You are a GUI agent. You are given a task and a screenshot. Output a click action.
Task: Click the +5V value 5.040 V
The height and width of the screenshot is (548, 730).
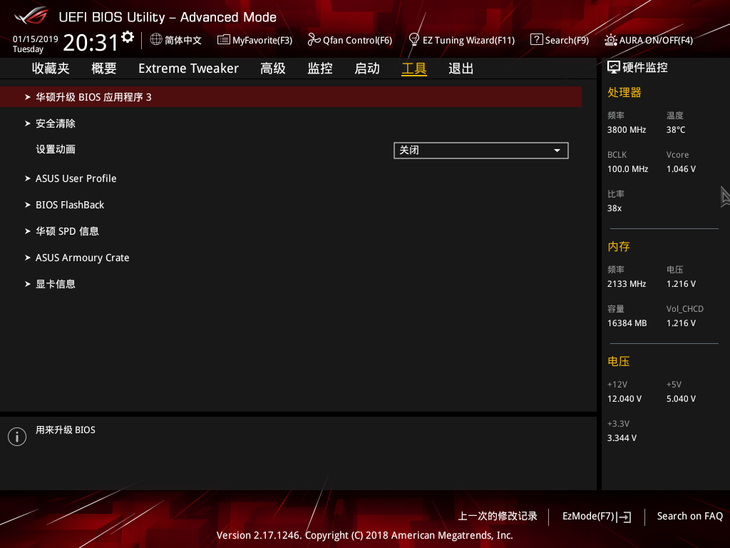[x=681, y=399]
